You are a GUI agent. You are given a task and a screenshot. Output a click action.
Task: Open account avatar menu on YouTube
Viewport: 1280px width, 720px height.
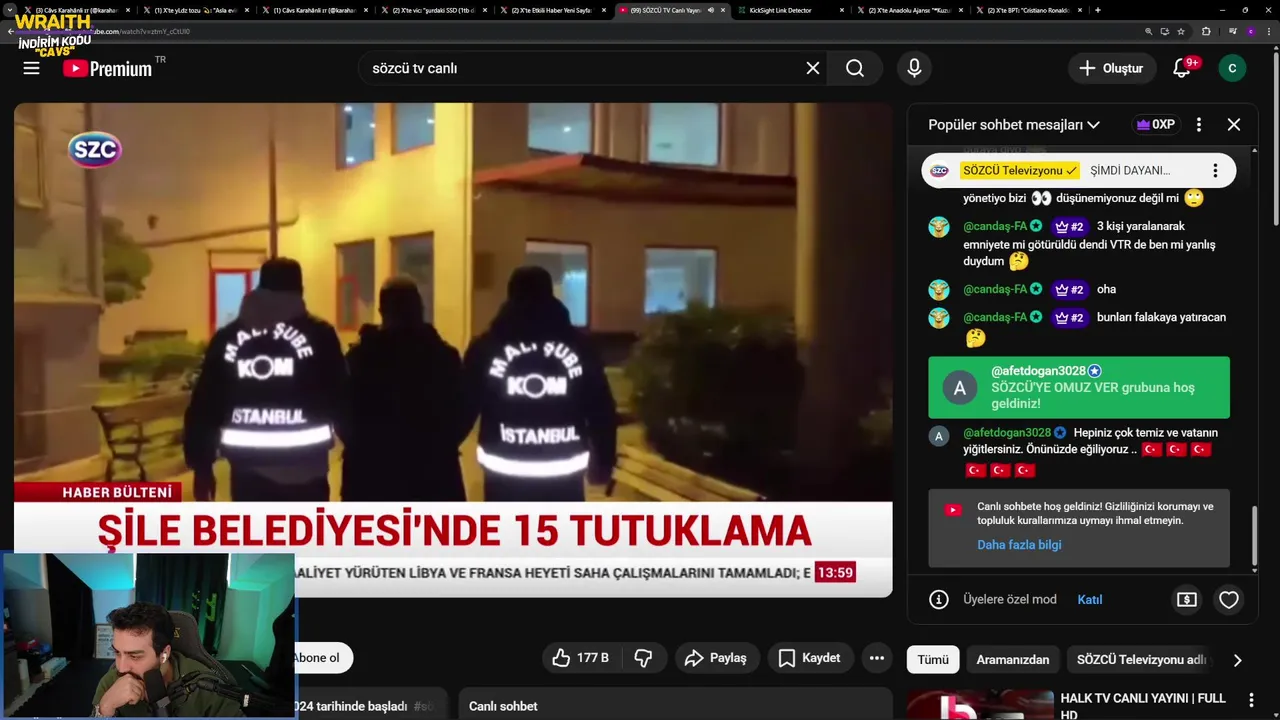1232,68
